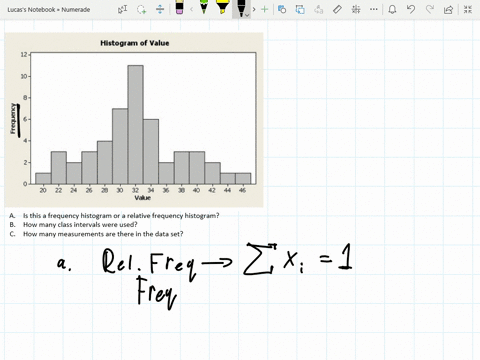Click the 'Frequency' y-axis label
This screenshot has width=480, height=360.
(x=13, y=119)
